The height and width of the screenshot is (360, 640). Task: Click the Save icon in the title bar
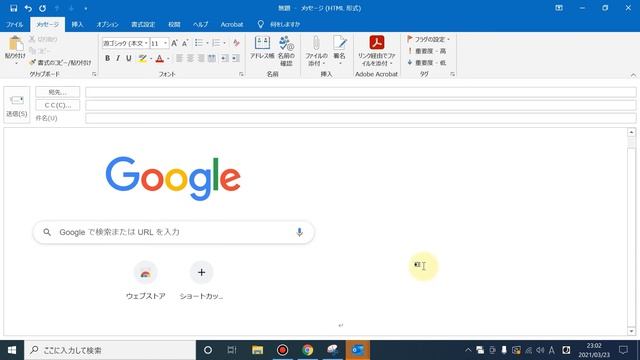13,8
